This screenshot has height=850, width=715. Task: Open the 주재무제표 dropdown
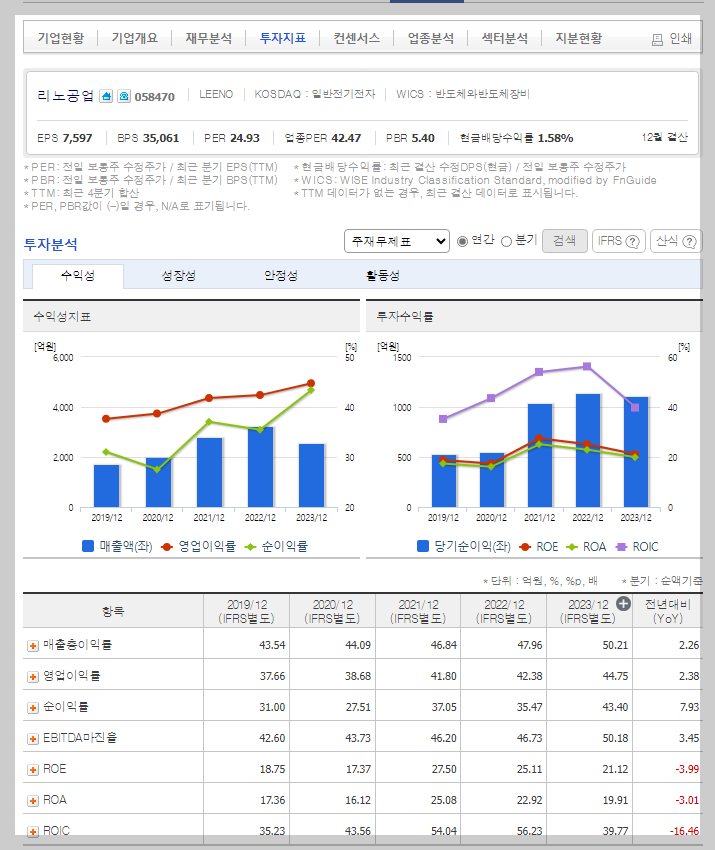tap(397, 241)
